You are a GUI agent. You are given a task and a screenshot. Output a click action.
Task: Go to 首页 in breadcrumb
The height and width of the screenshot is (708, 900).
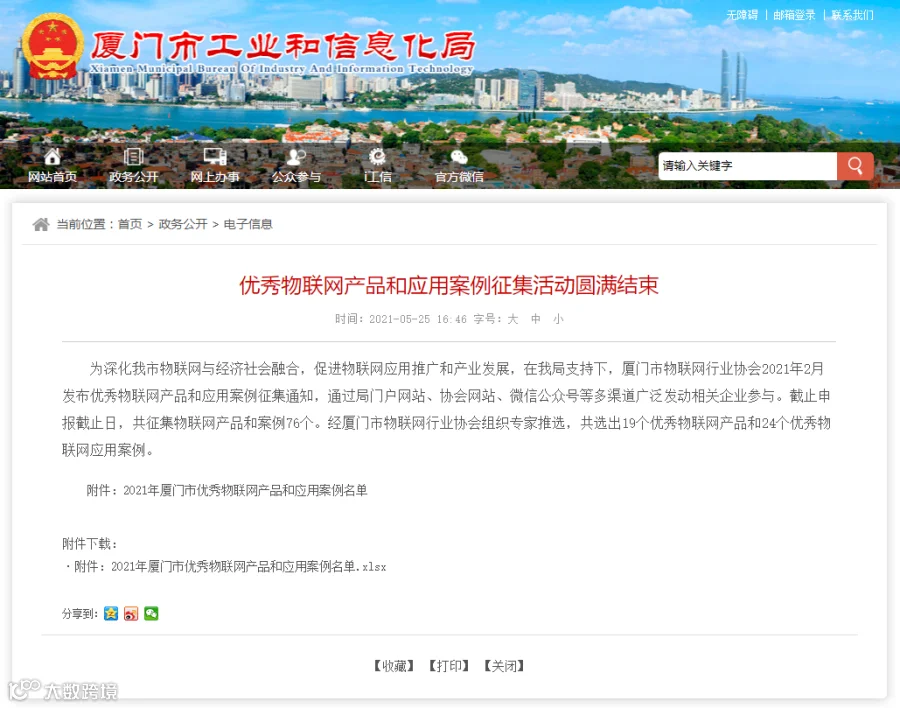pos(130,224)
